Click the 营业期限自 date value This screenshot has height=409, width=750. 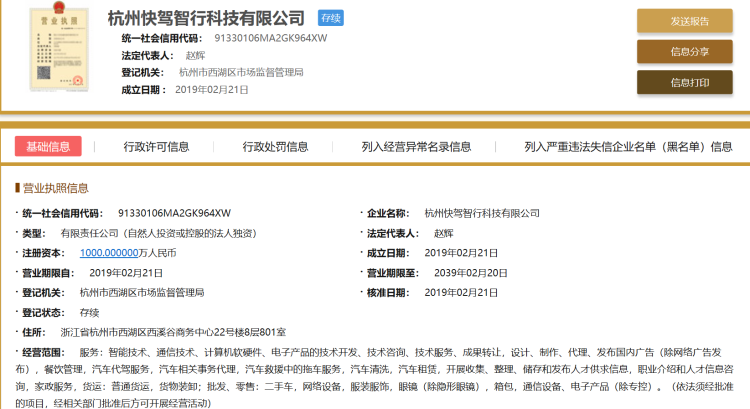(x=126, y=273)
